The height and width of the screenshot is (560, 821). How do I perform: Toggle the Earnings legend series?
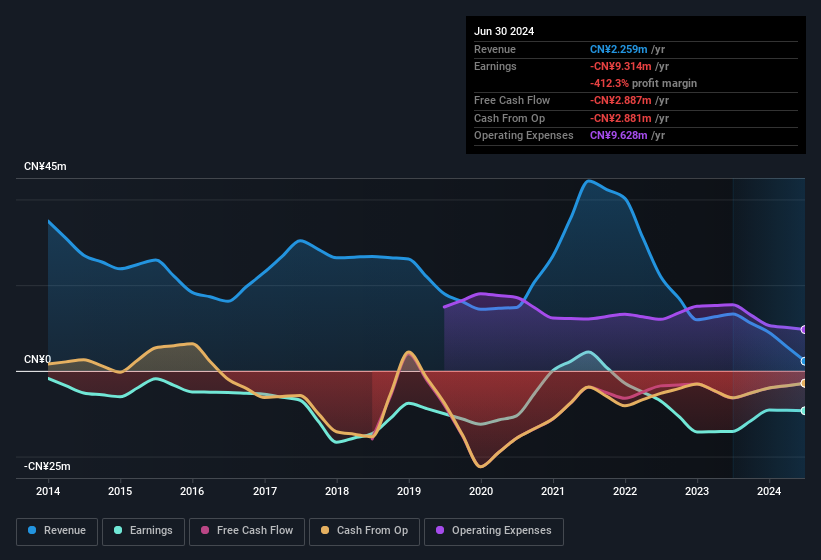(143, 531)
